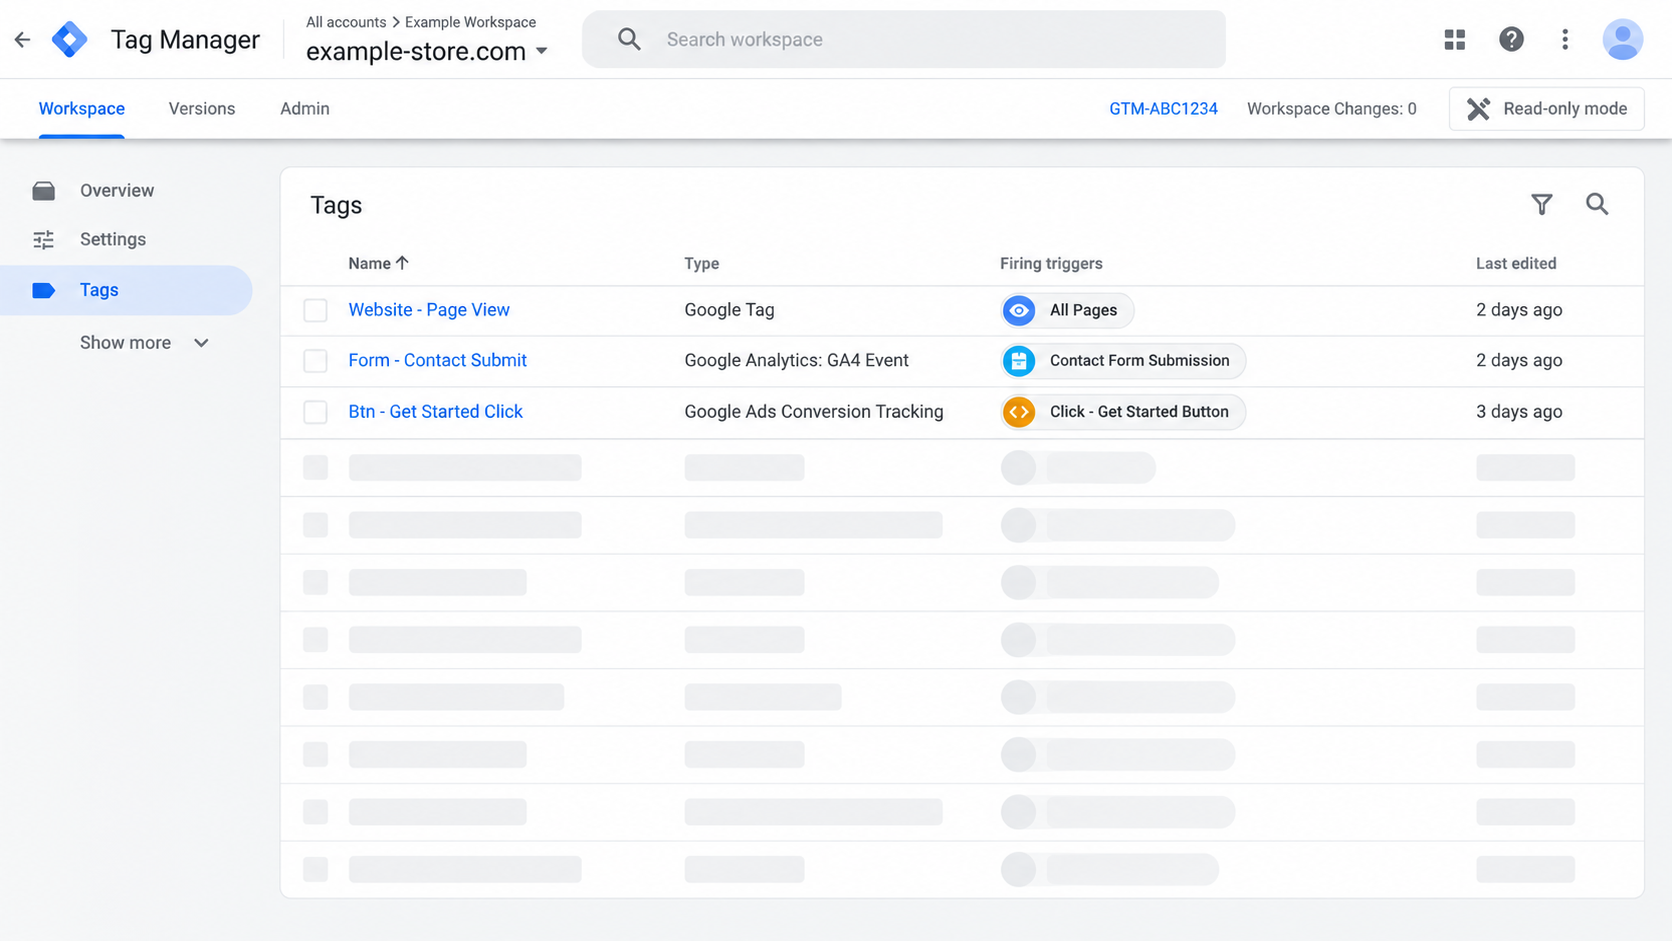The width and height of the screenshot is (1672, 941).
Task: Click the filter icon in Tags panel
Action: click(x=1542, y=205)
